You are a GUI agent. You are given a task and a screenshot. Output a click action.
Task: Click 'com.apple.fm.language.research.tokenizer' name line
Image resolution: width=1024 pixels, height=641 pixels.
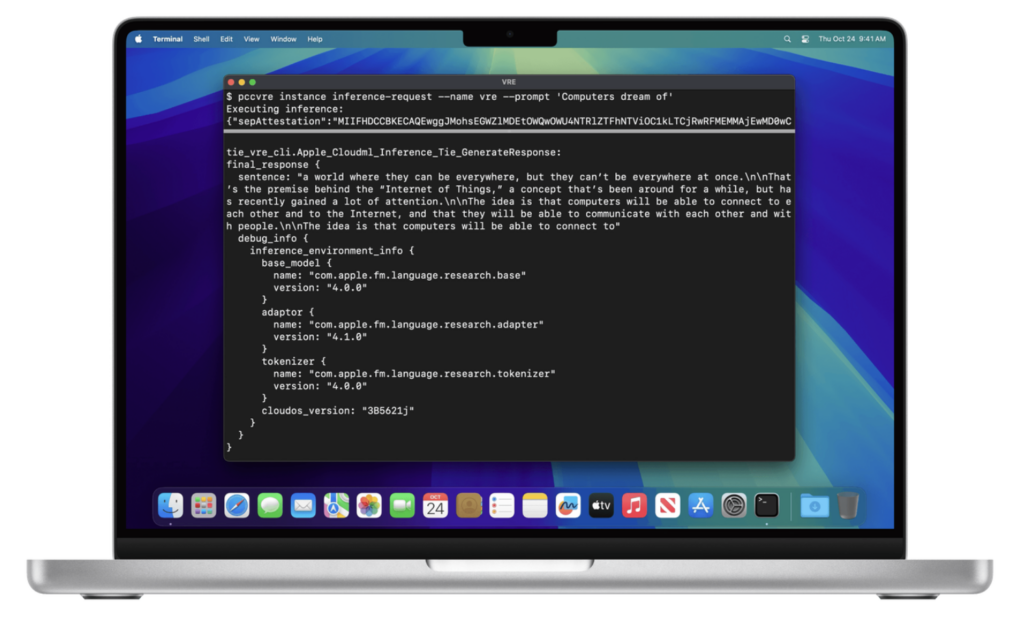[414, 373]
